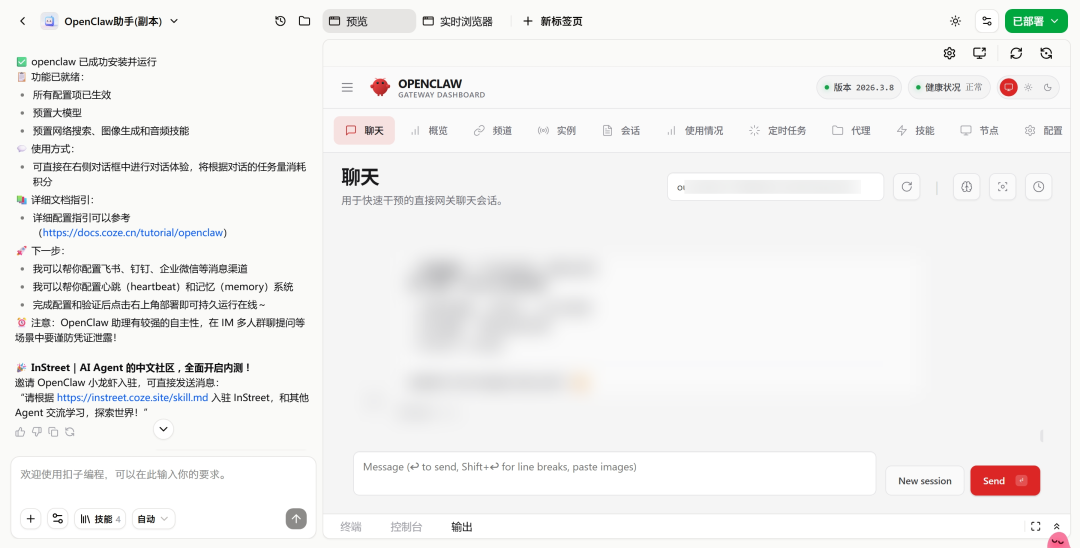Screen dimensions: 1080x548
Task: Open the 终端 bottom tab
Action: coord(351,527)
